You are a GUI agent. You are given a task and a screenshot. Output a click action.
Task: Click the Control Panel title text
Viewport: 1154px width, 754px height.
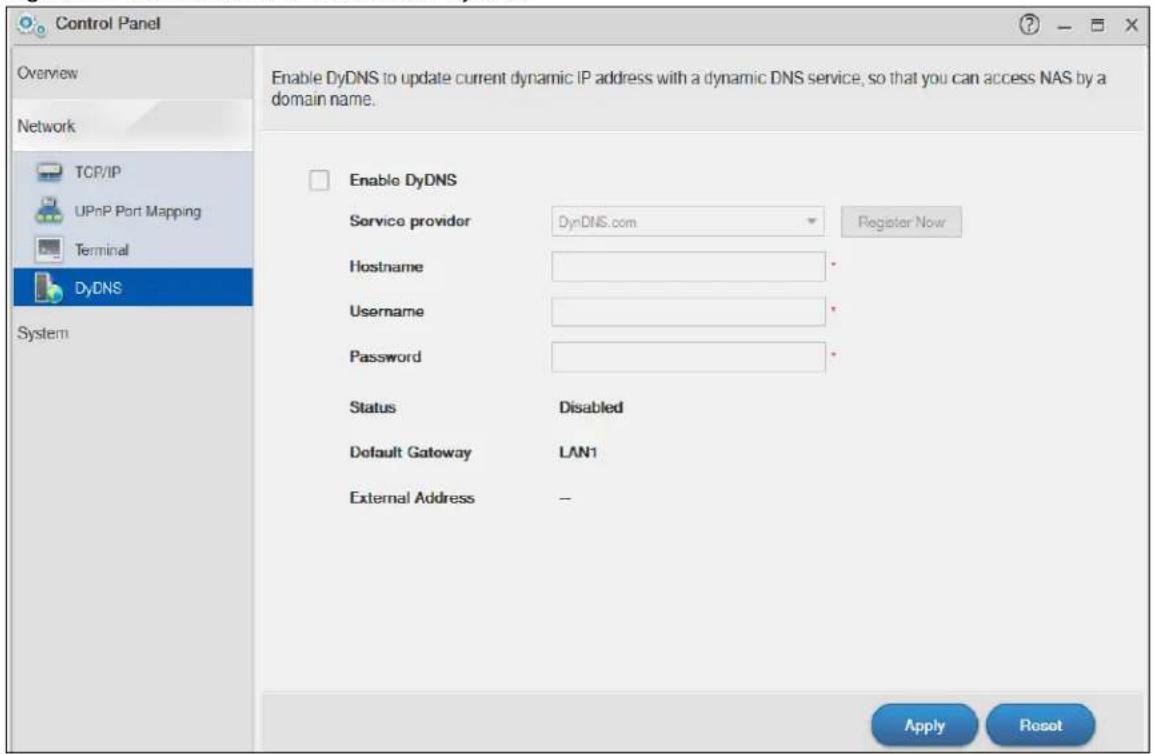coord(107,24)
